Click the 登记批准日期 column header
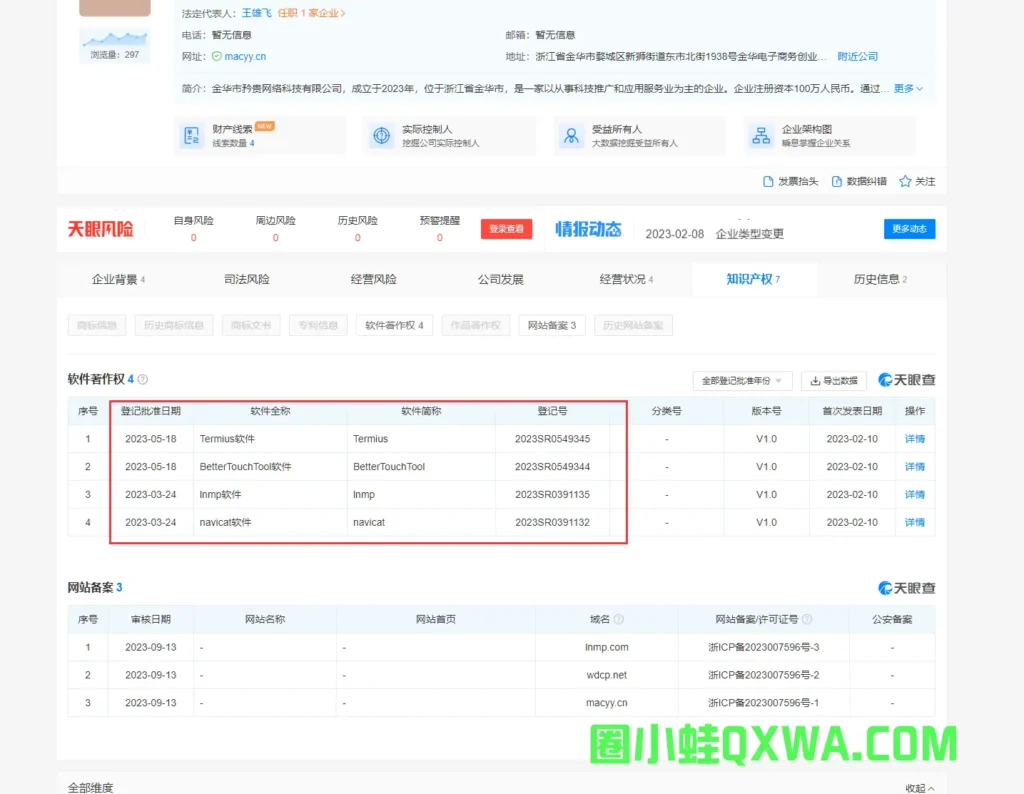This screenshot has height=794, width=1024. (x=151, y=411)
